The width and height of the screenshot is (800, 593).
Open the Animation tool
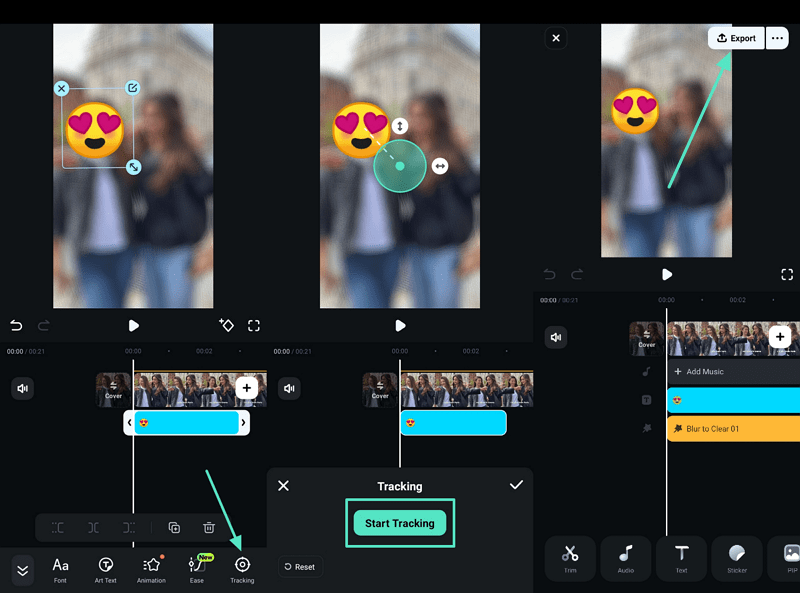(x=151, y=568)
